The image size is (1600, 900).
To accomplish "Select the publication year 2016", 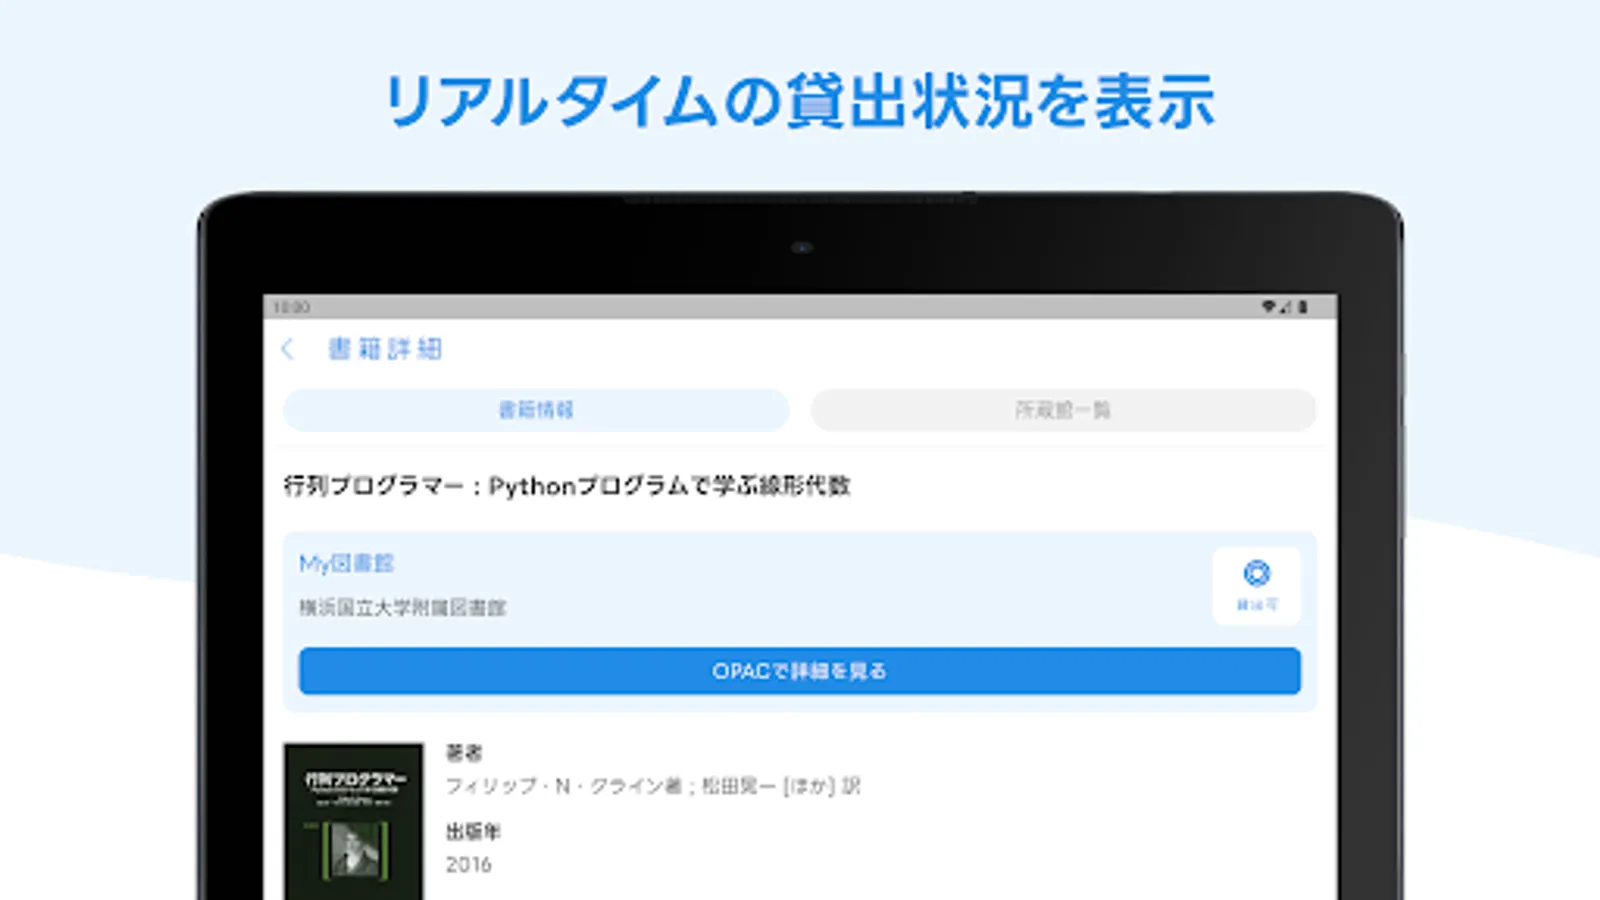I will [469, 865].
